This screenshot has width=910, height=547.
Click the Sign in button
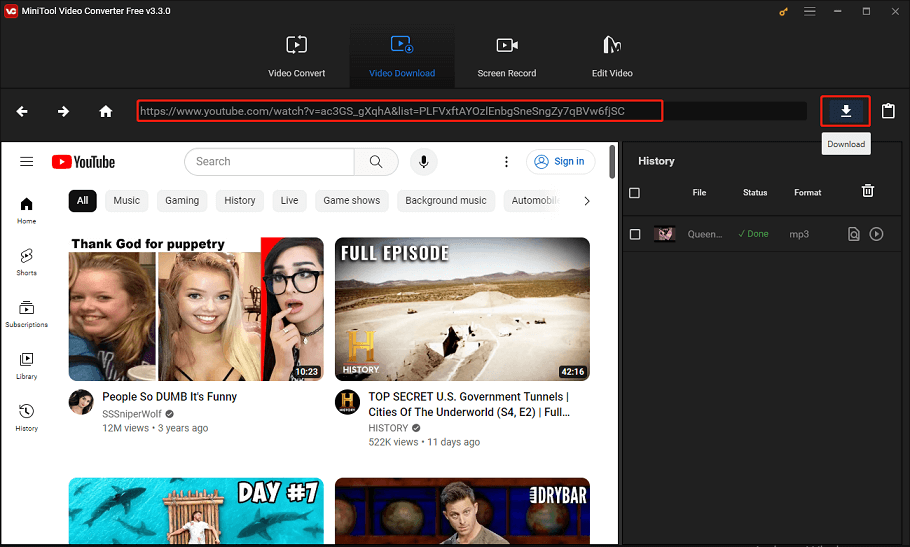[560, 161]
